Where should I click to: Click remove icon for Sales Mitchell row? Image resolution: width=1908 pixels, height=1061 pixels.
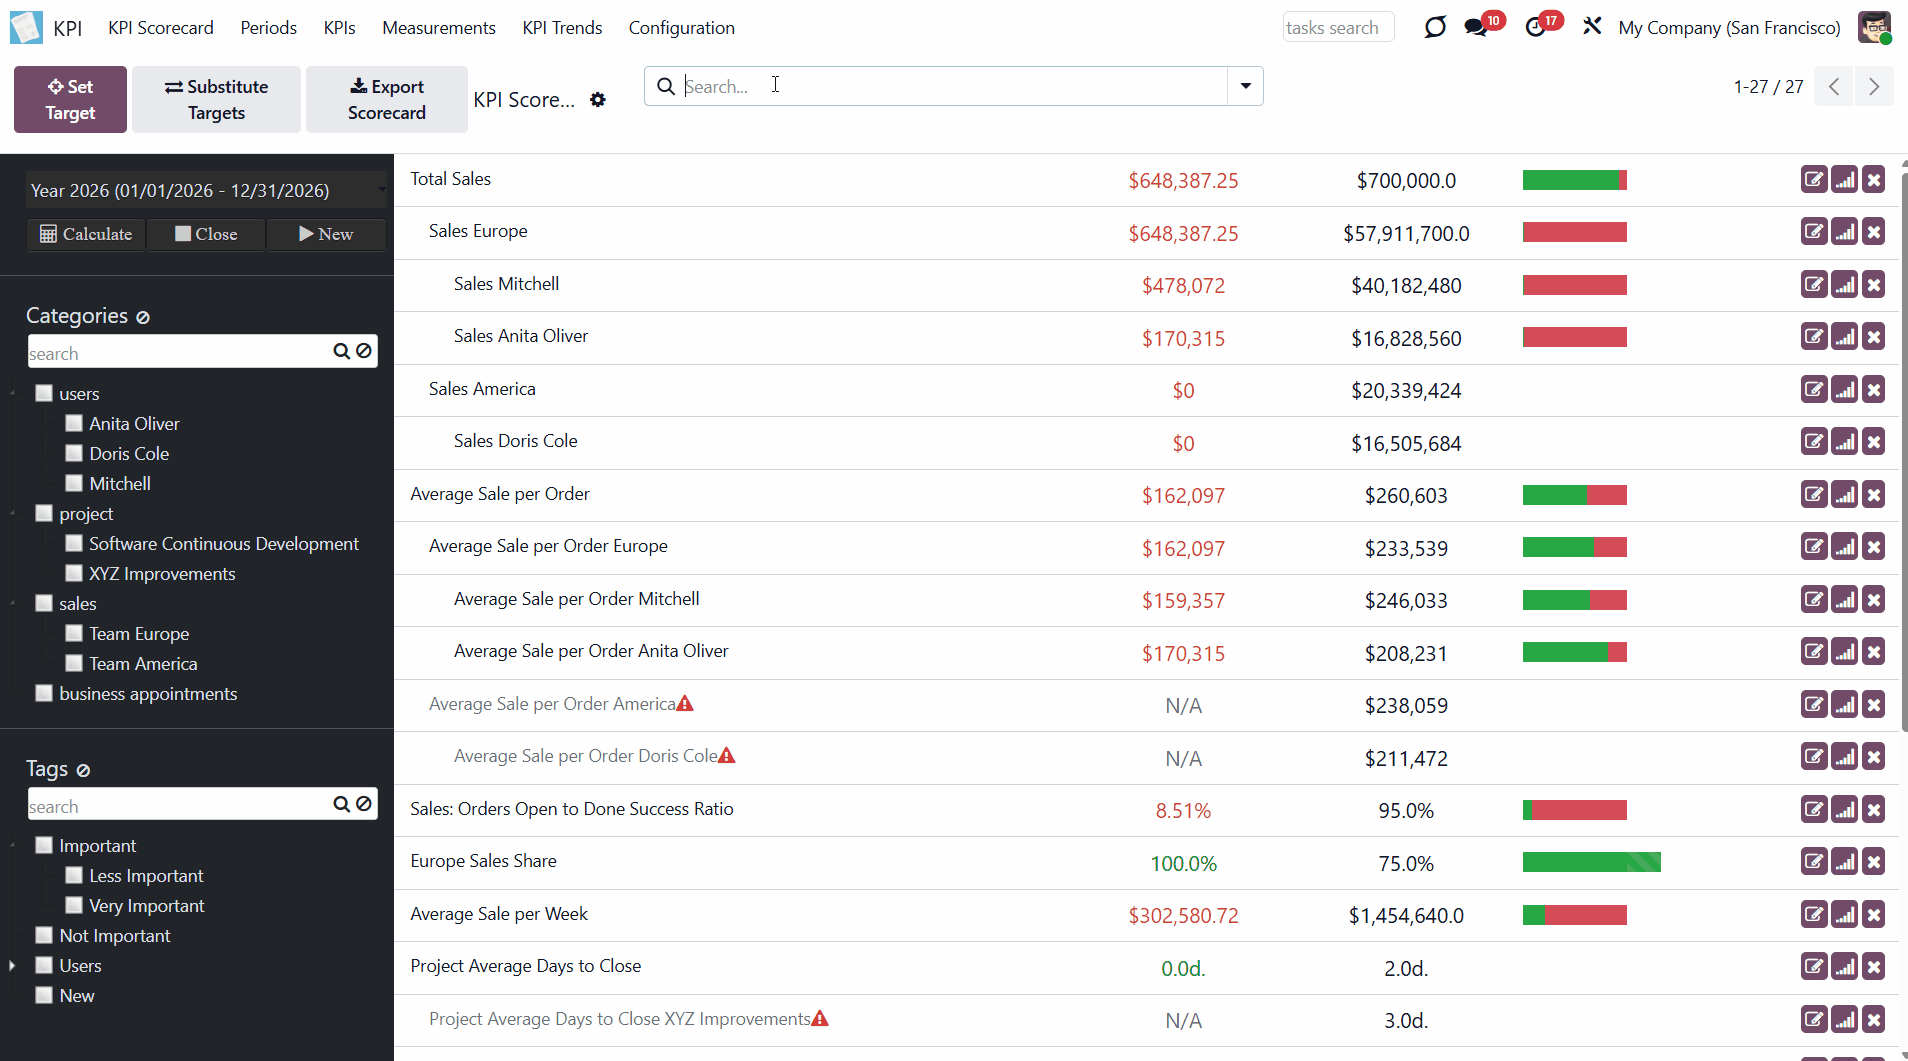click(1874, 285)
